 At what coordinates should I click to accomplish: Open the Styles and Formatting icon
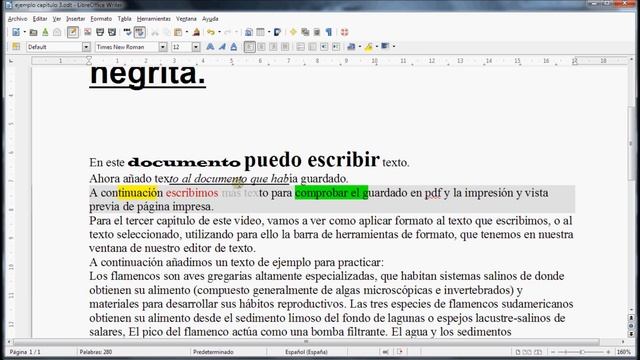[16, 47]
